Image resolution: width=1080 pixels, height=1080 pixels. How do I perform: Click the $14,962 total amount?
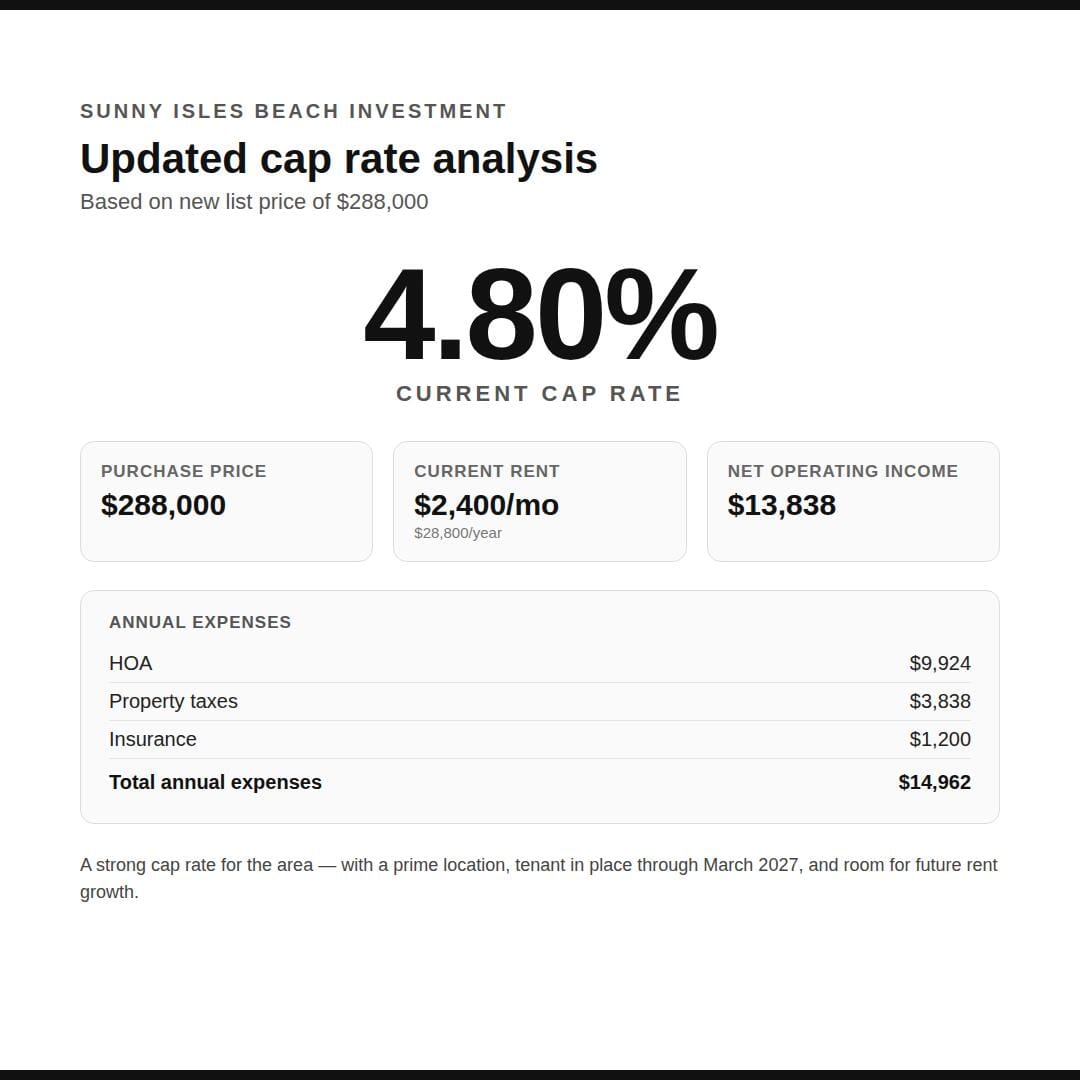click(935, 782)
